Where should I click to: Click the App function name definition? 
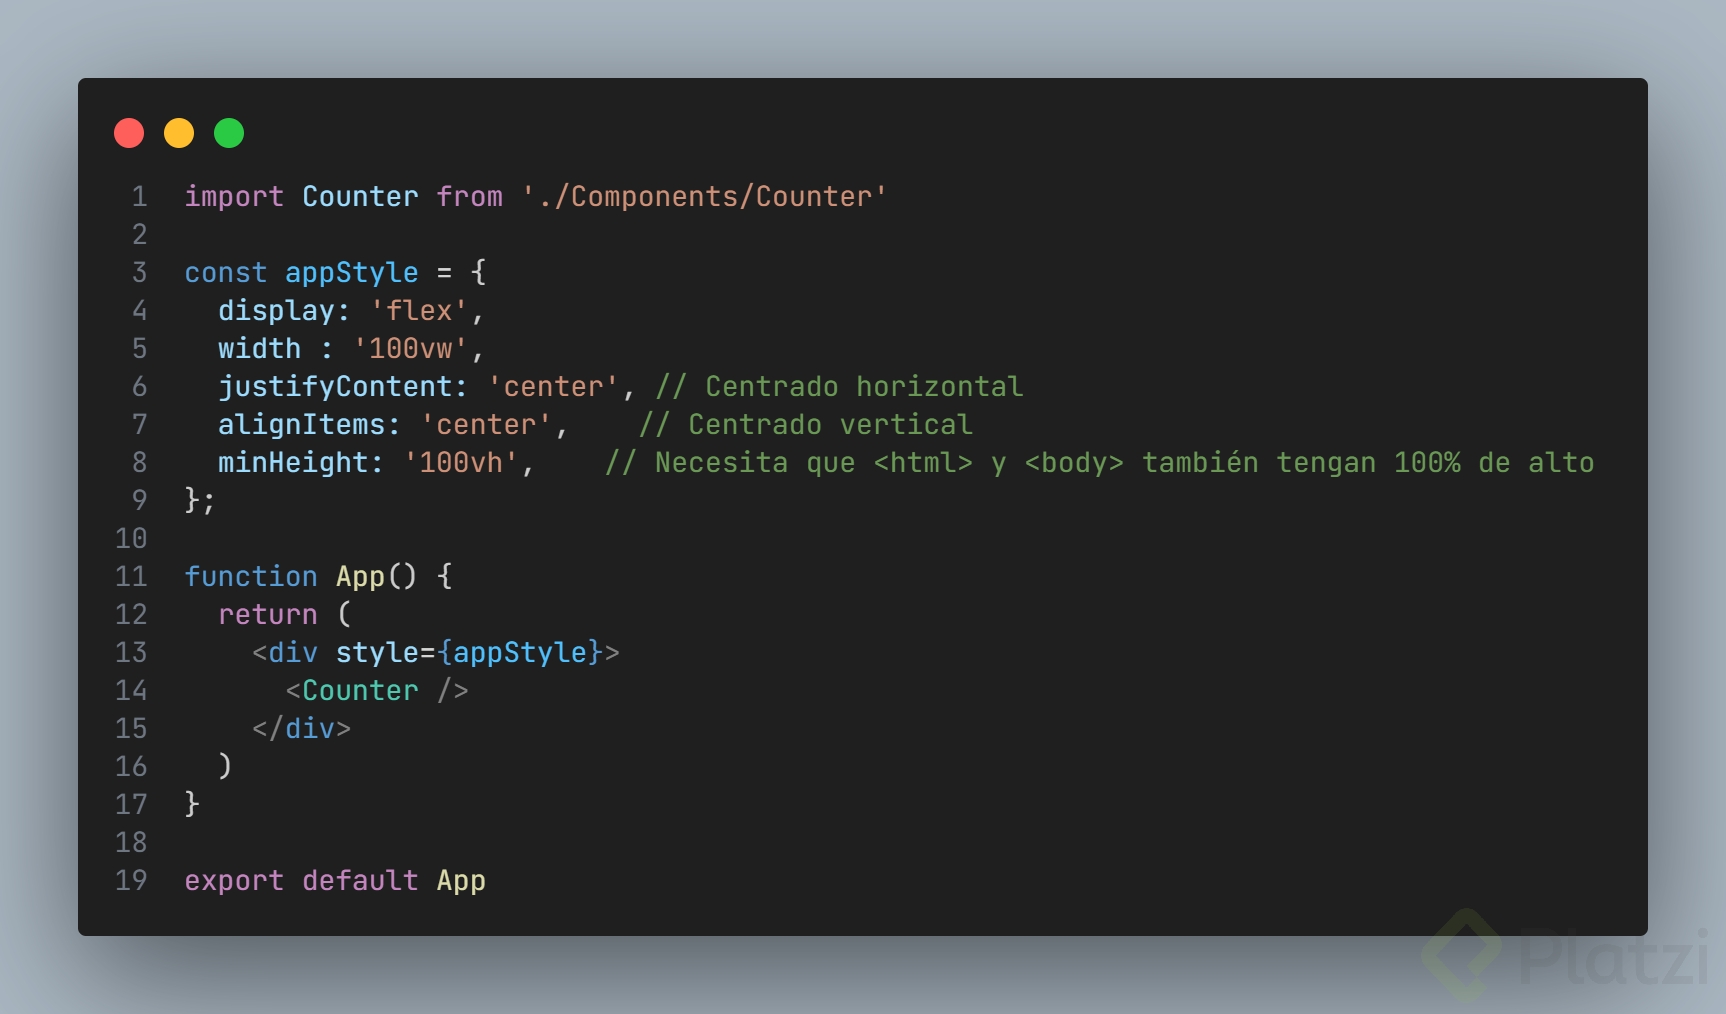coord(360,577)
